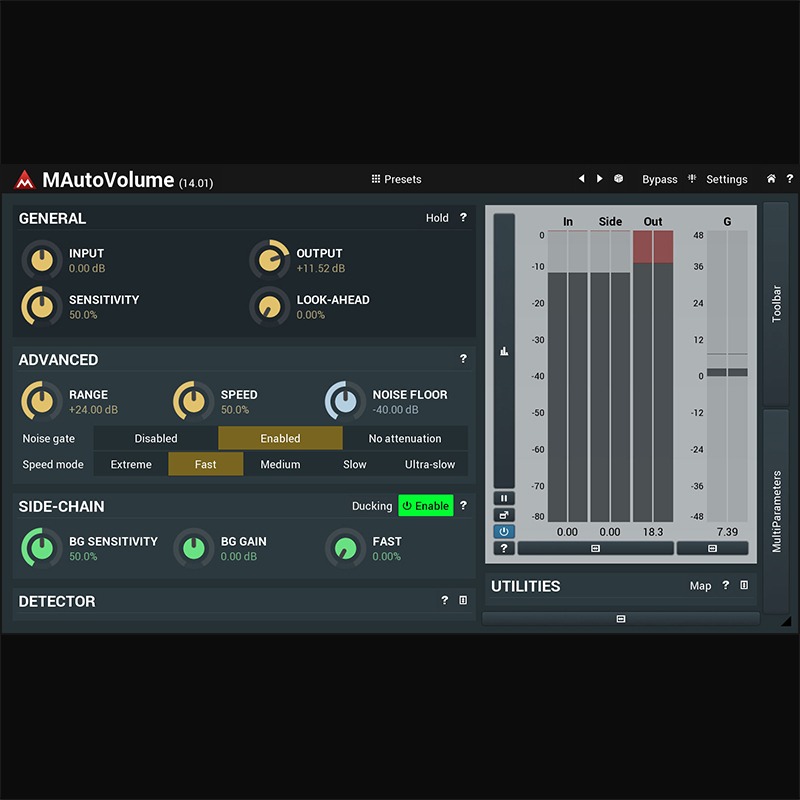The image size is (800, 800).
Task: Click the channel mode icon beside Settings
Action: [x=692, y=179]
